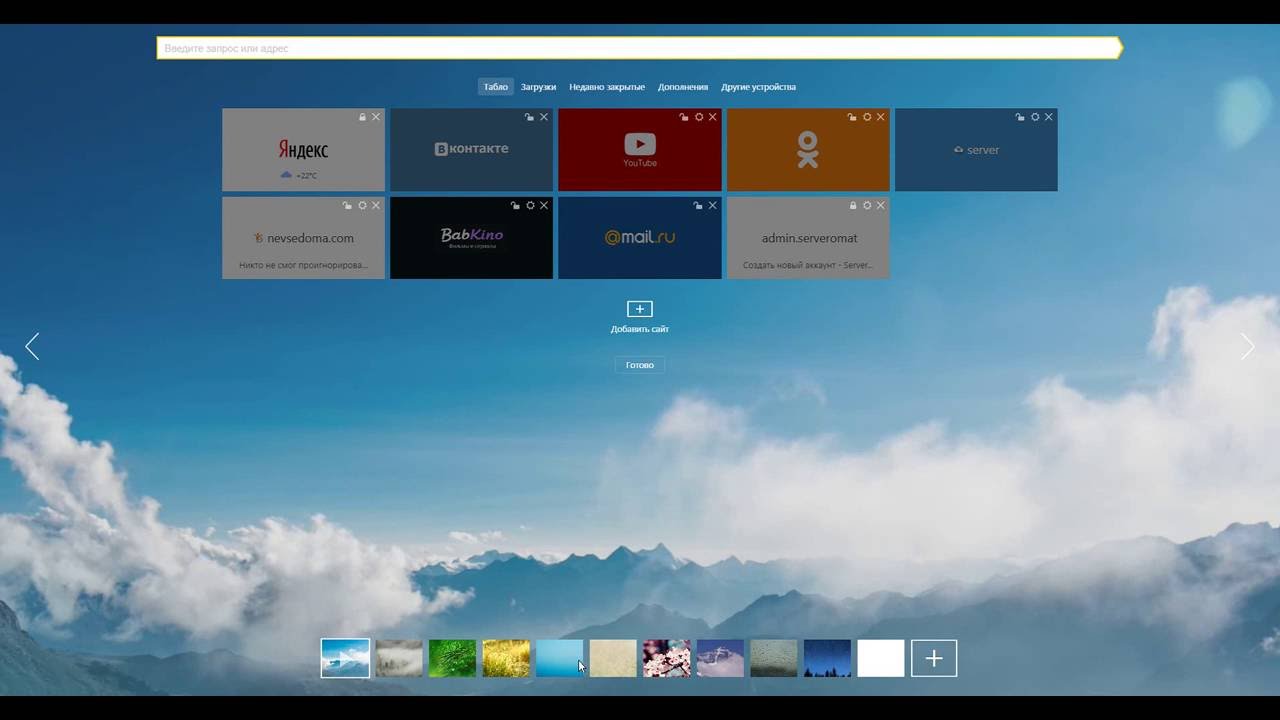Remove the Яндекс tile with X
The image size is (1280, 720).
[376, 117]
